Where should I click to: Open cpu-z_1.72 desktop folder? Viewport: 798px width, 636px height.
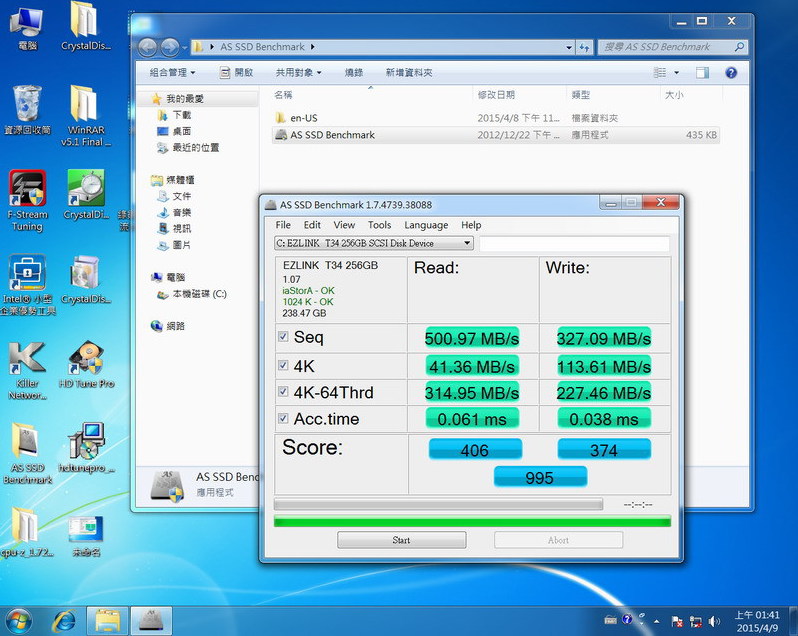26,532
